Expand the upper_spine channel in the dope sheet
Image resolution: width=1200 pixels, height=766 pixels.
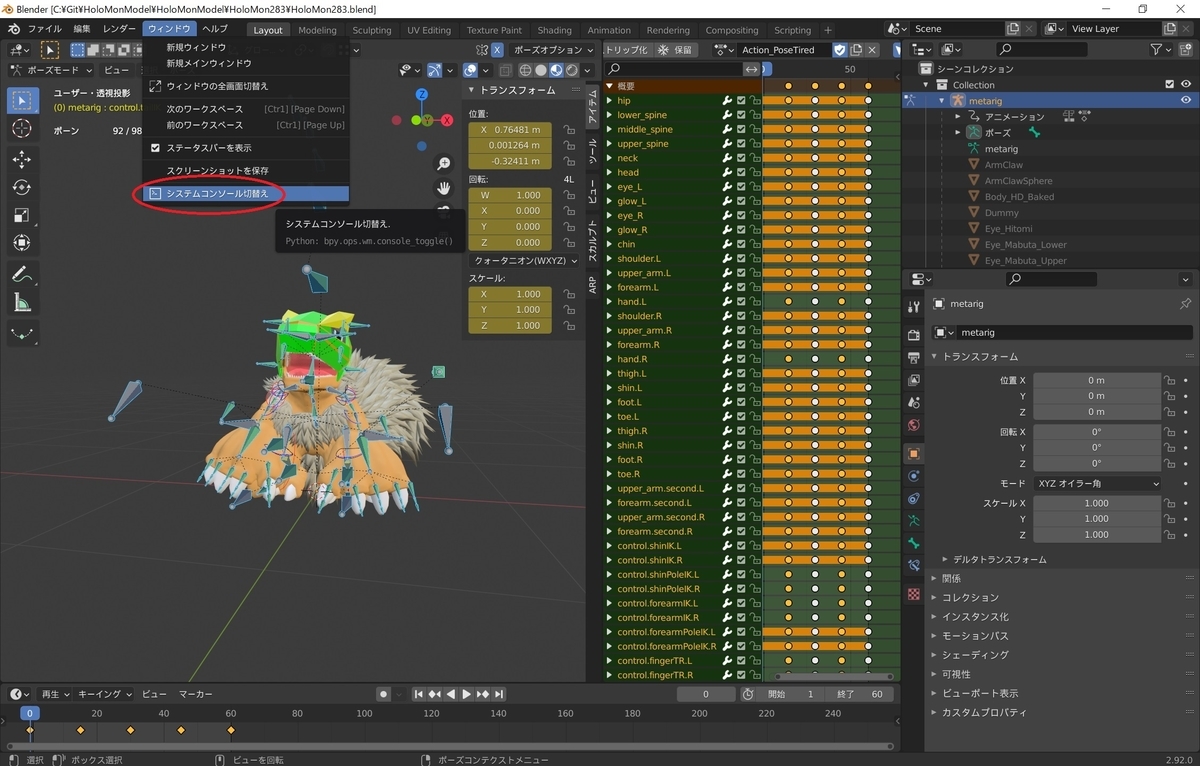coord(610,144)
